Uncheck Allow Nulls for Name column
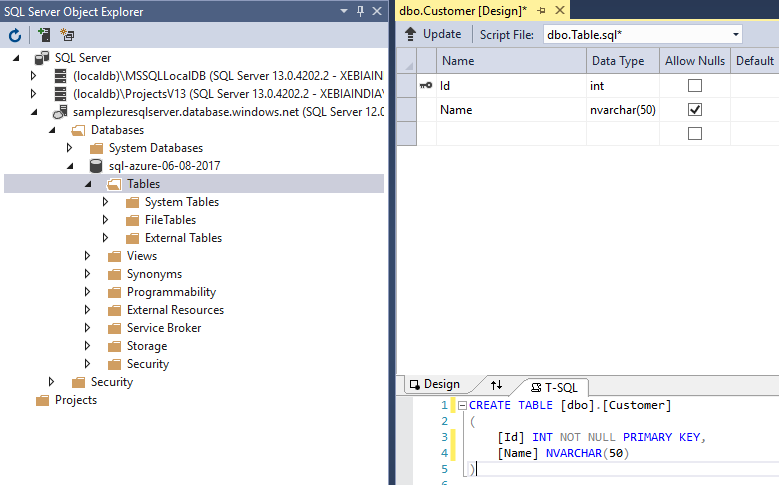 [695, 109]
